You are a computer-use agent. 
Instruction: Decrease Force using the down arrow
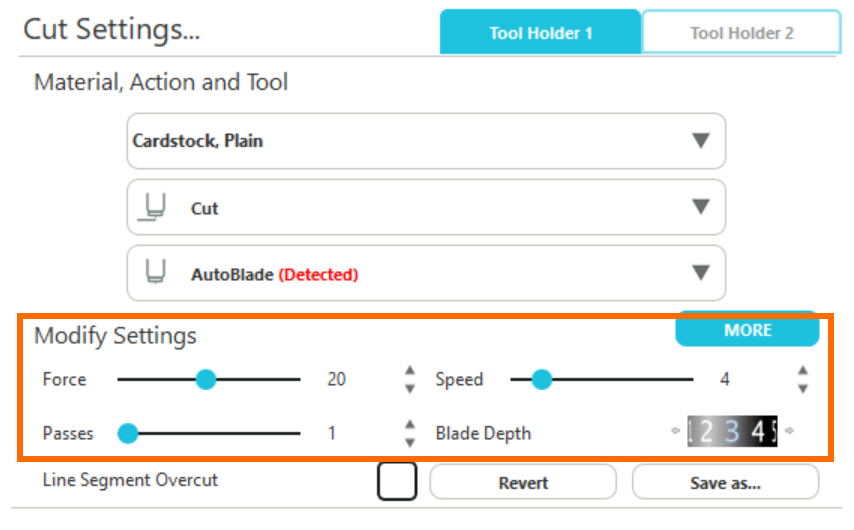coord(410,387)
